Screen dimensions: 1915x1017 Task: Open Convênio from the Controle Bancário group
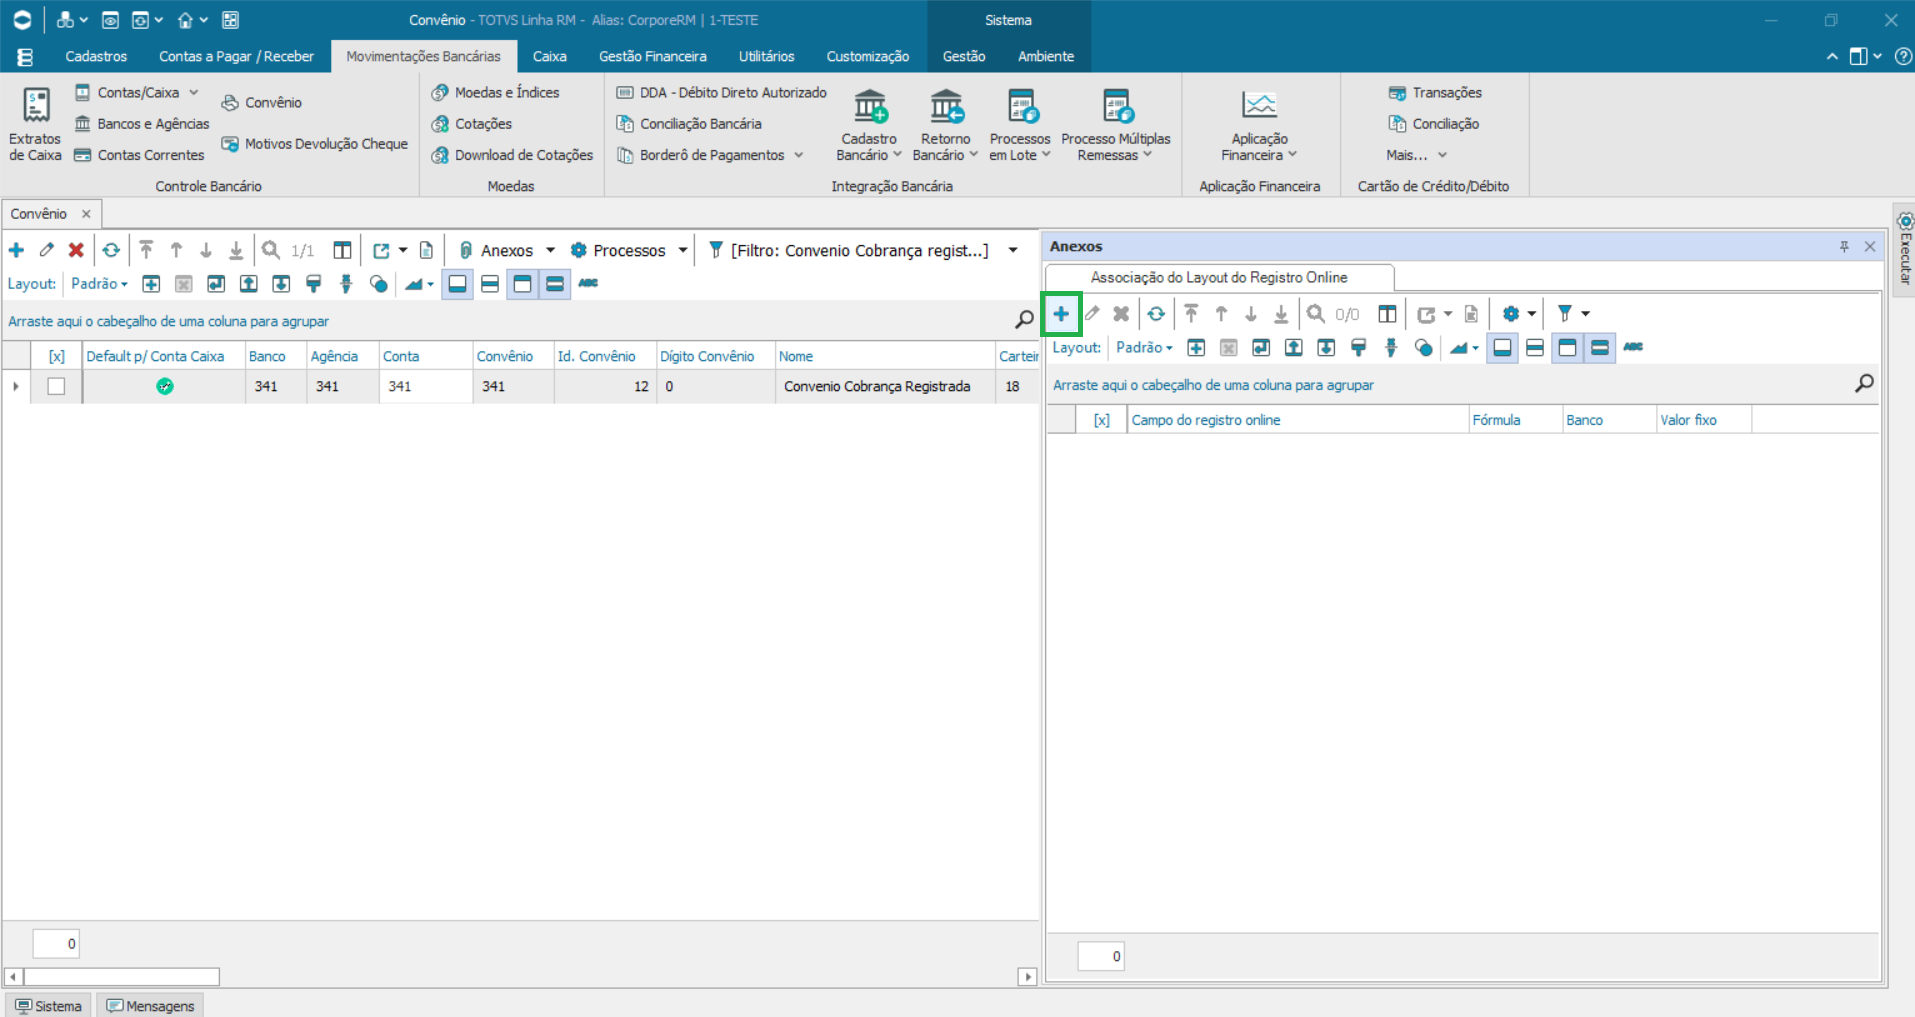click(262, 102)
